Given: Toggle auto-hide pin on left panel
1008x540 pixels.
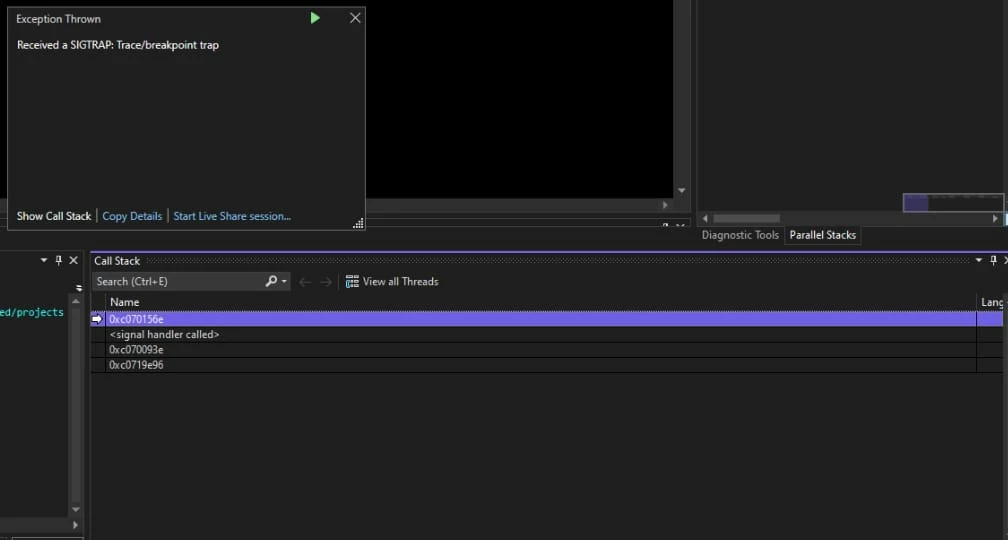Looking at the screenshot, I should click(x=58, y=260).
